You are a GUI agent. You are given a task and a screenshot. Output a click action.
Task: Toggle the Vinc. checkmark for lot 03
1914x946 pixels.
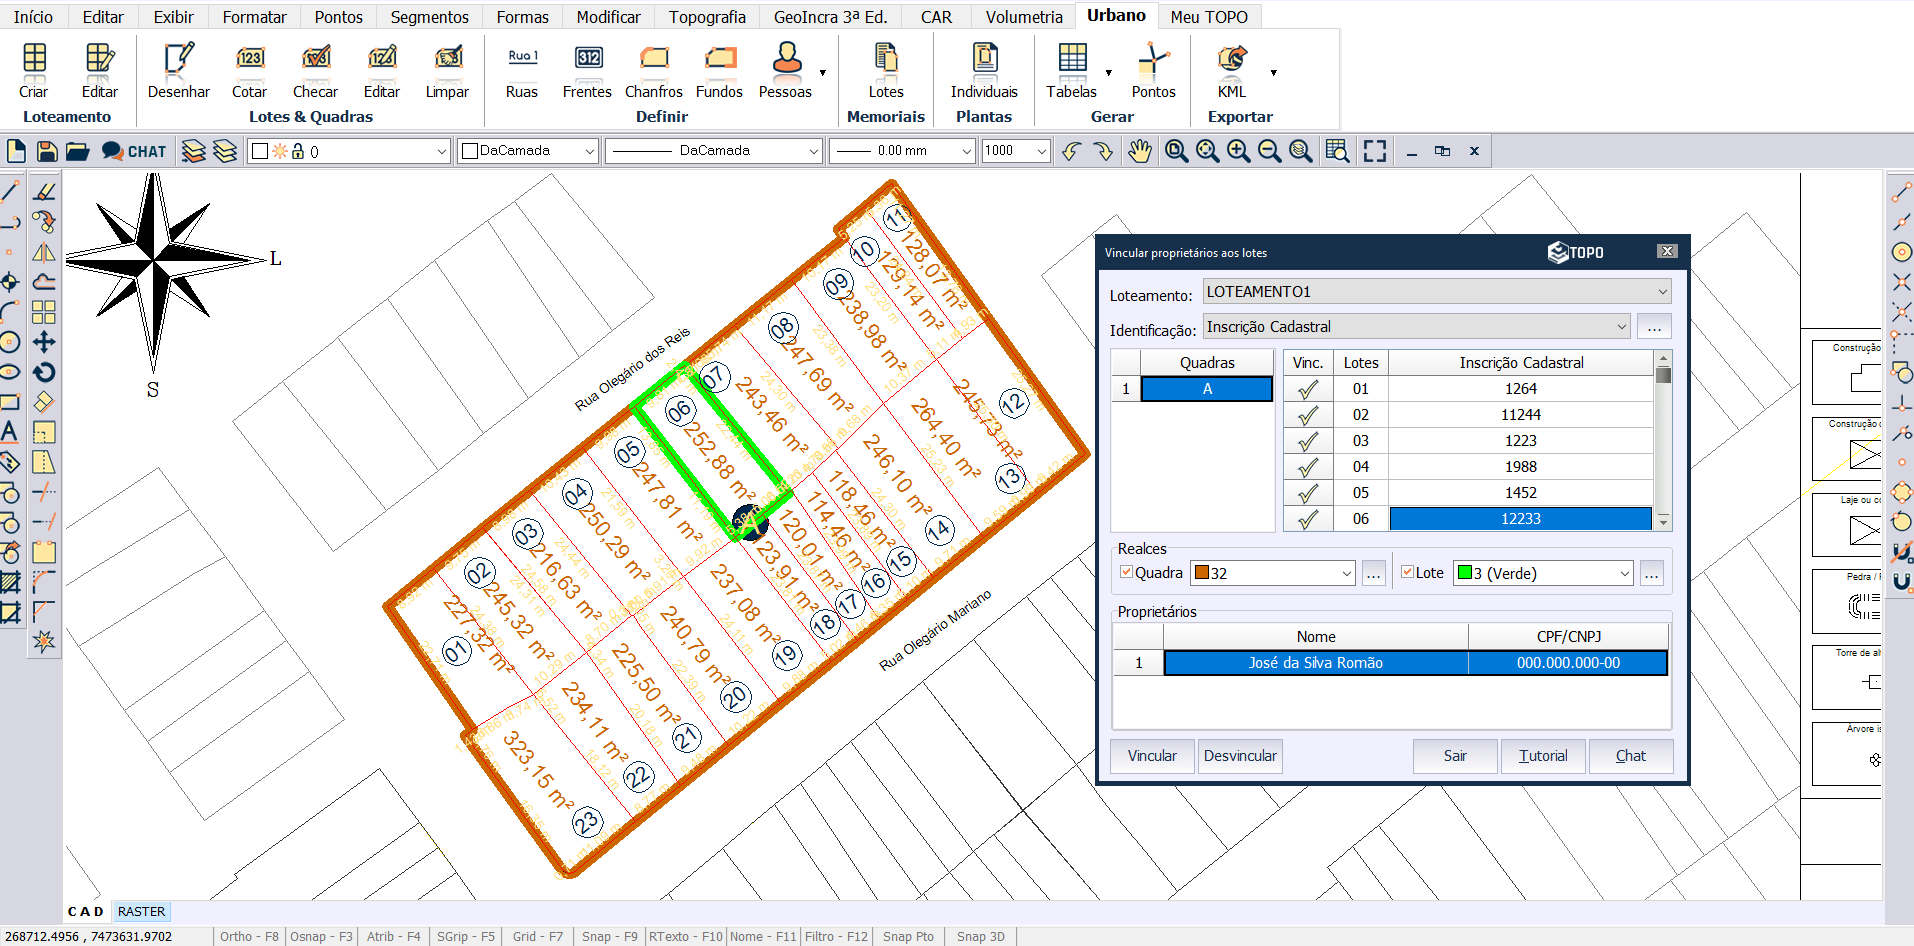[x=1307, y=441]
